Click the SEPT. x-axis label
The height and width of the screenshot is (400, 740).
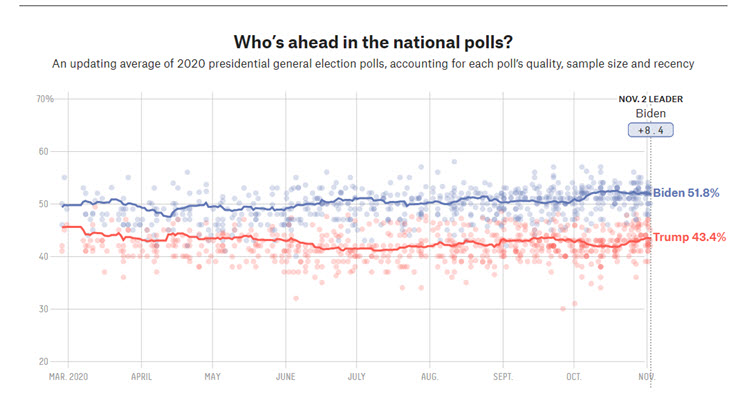(503, 378)
